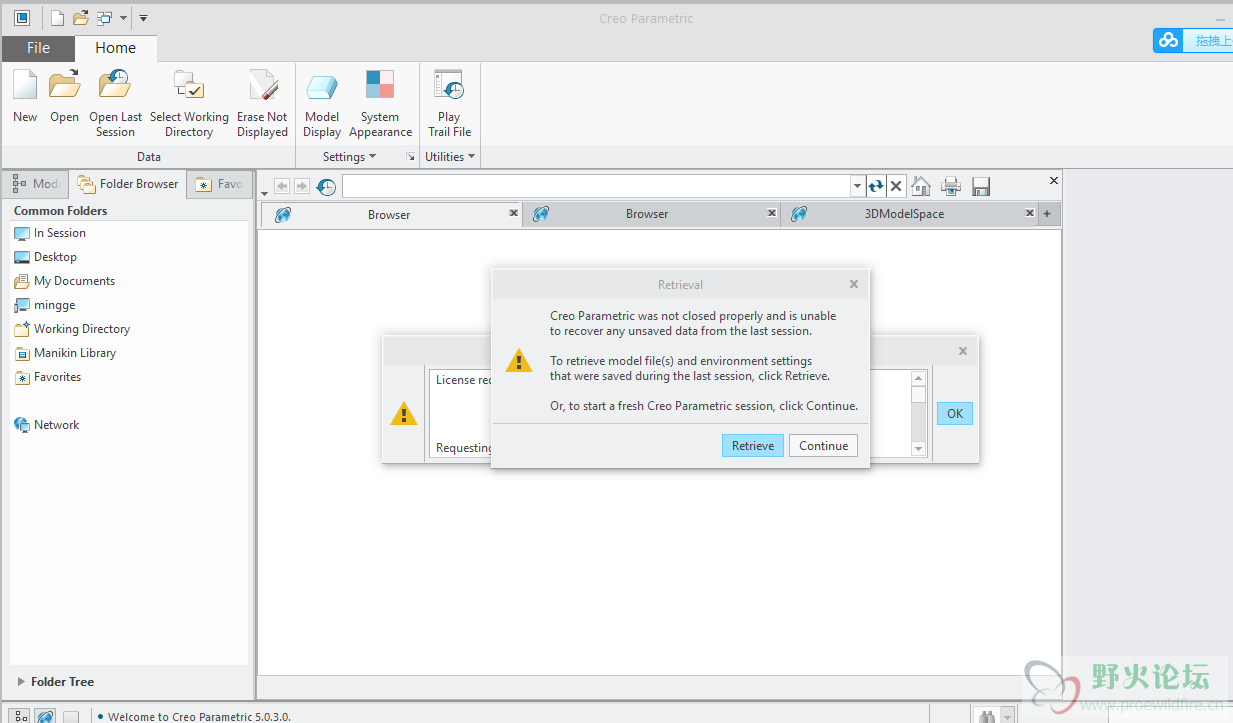The image size is (1233, 723).
Task: Click the browser Forward arrow
Action: [x=301, y=186]
